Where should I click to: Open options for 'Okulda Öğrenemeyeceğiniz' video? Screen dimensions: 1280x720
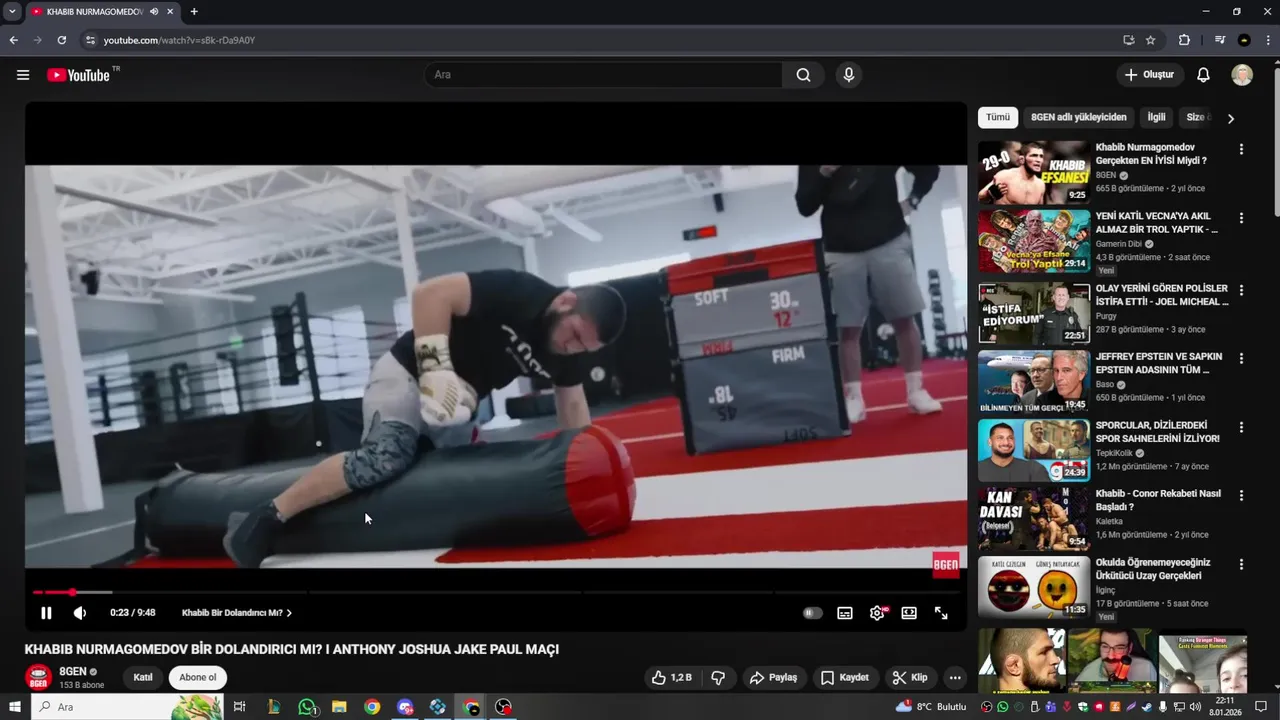coord(1241,564)
